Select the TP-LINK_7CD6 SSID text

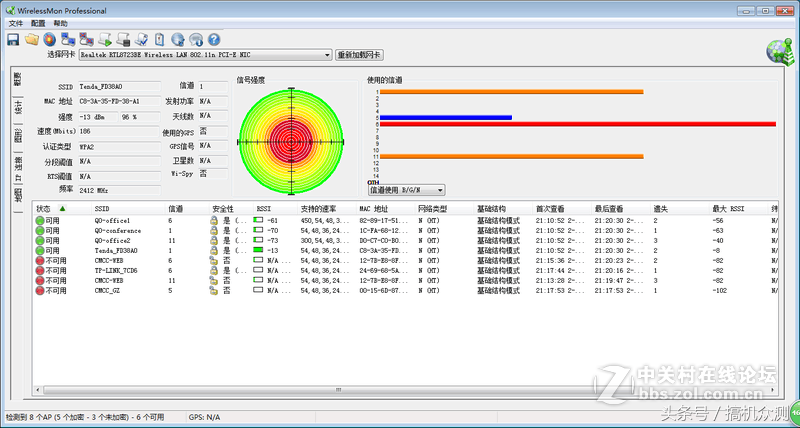pyautogui.click(x=116, y=270)
